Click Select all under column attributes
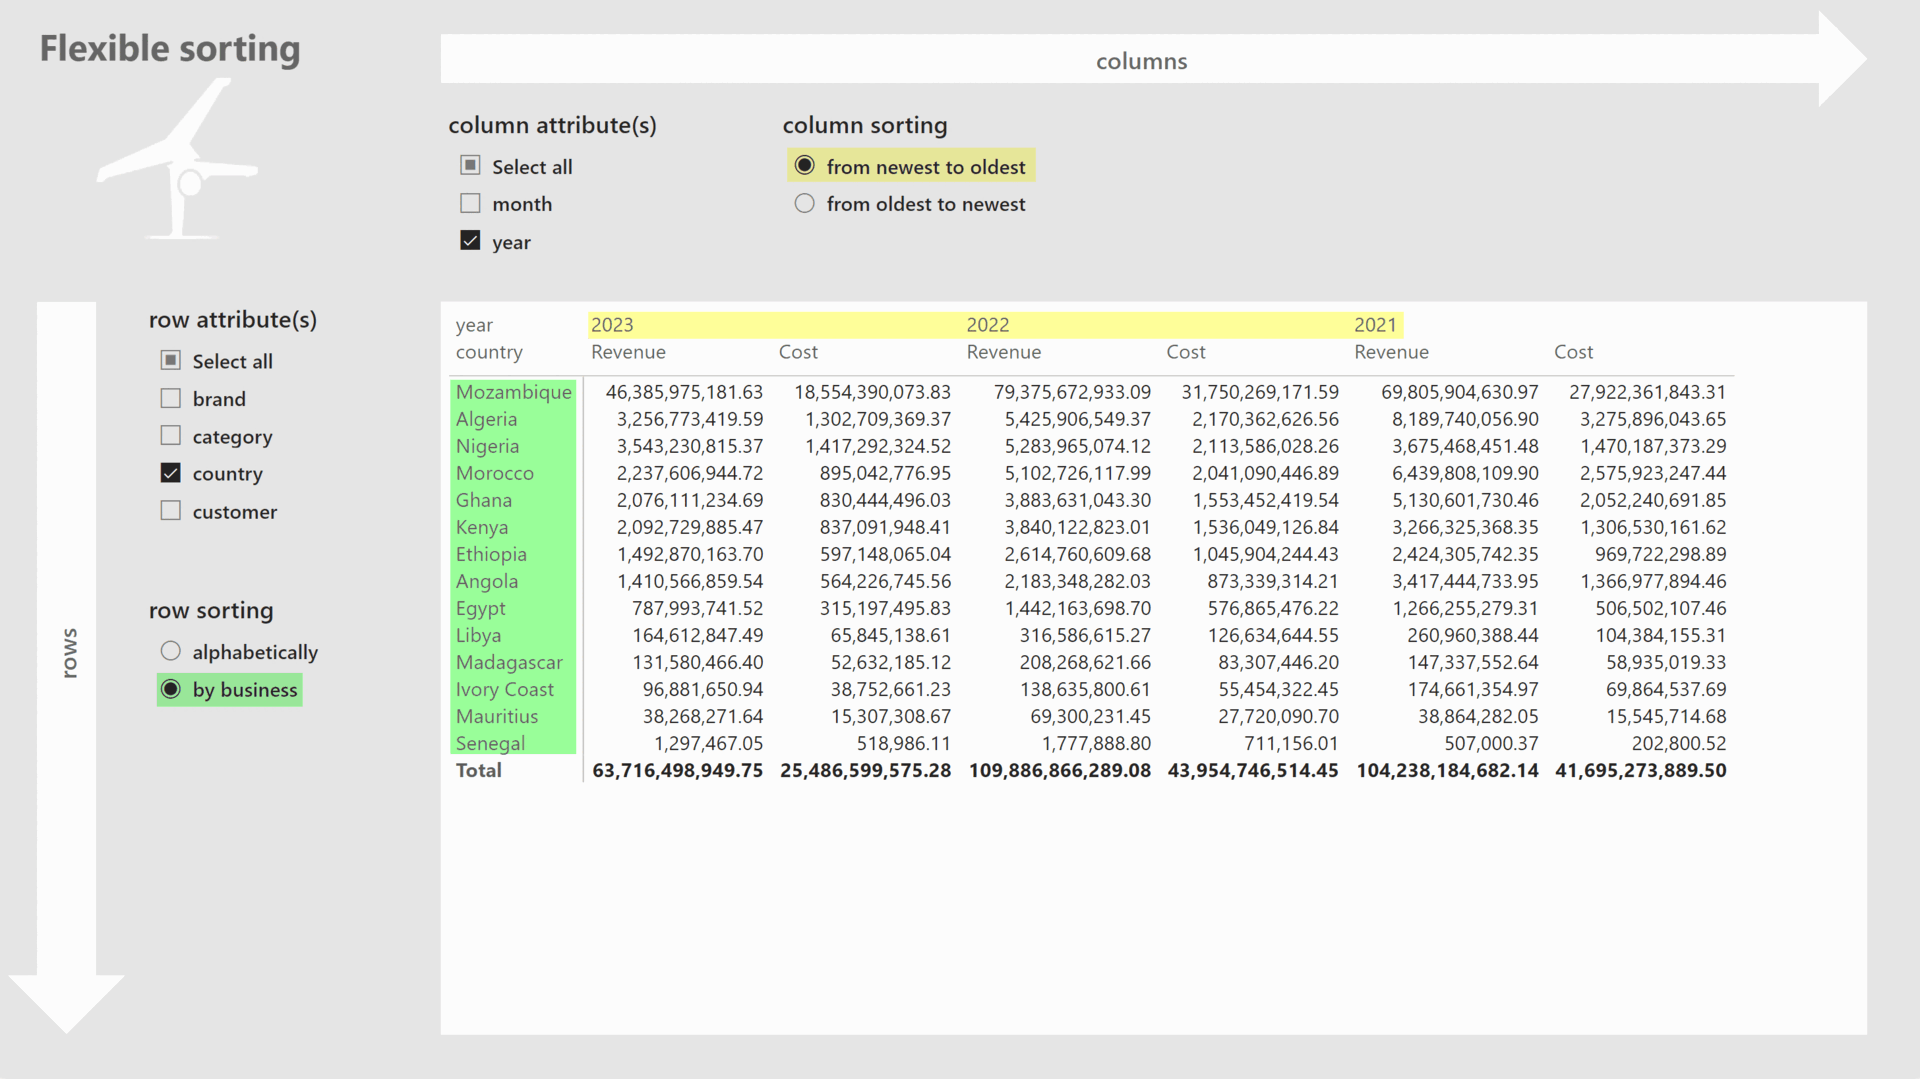 (x=470, y=165)
